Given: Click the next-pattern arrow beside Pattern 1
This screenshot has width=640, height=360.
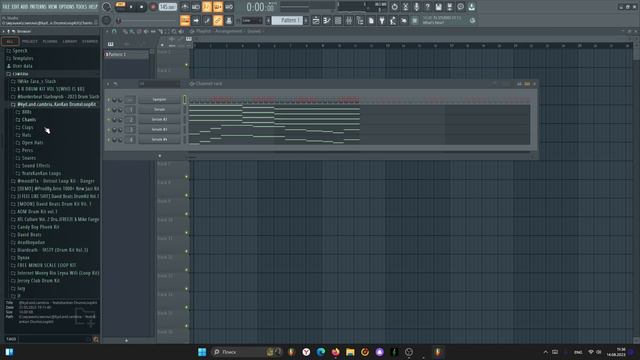Looking at the screenshot, I should 306,20.
